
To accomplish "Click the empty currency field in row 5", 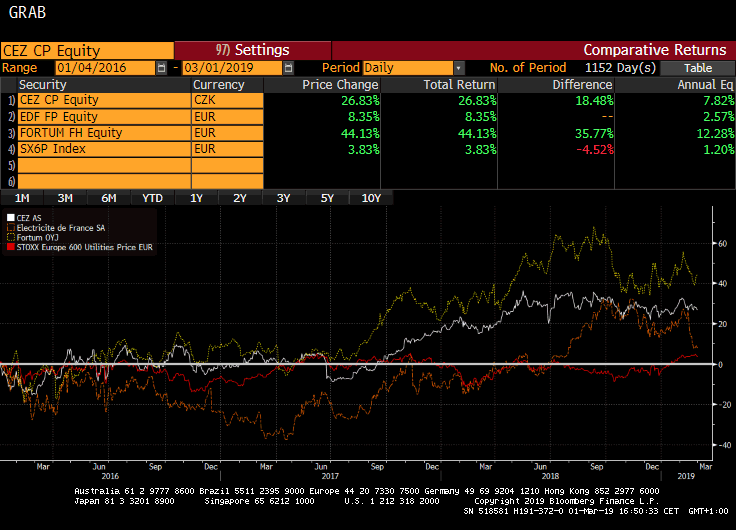I will (228, 165).
